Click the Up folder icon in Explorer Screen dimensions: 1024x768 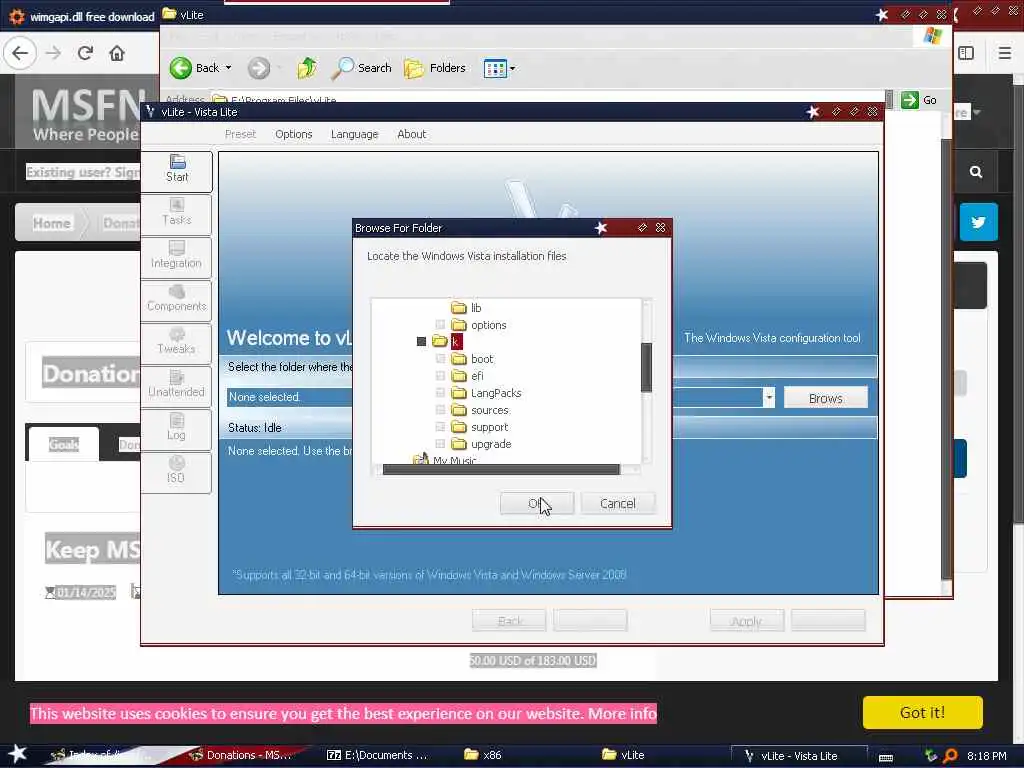click(307, 68)
